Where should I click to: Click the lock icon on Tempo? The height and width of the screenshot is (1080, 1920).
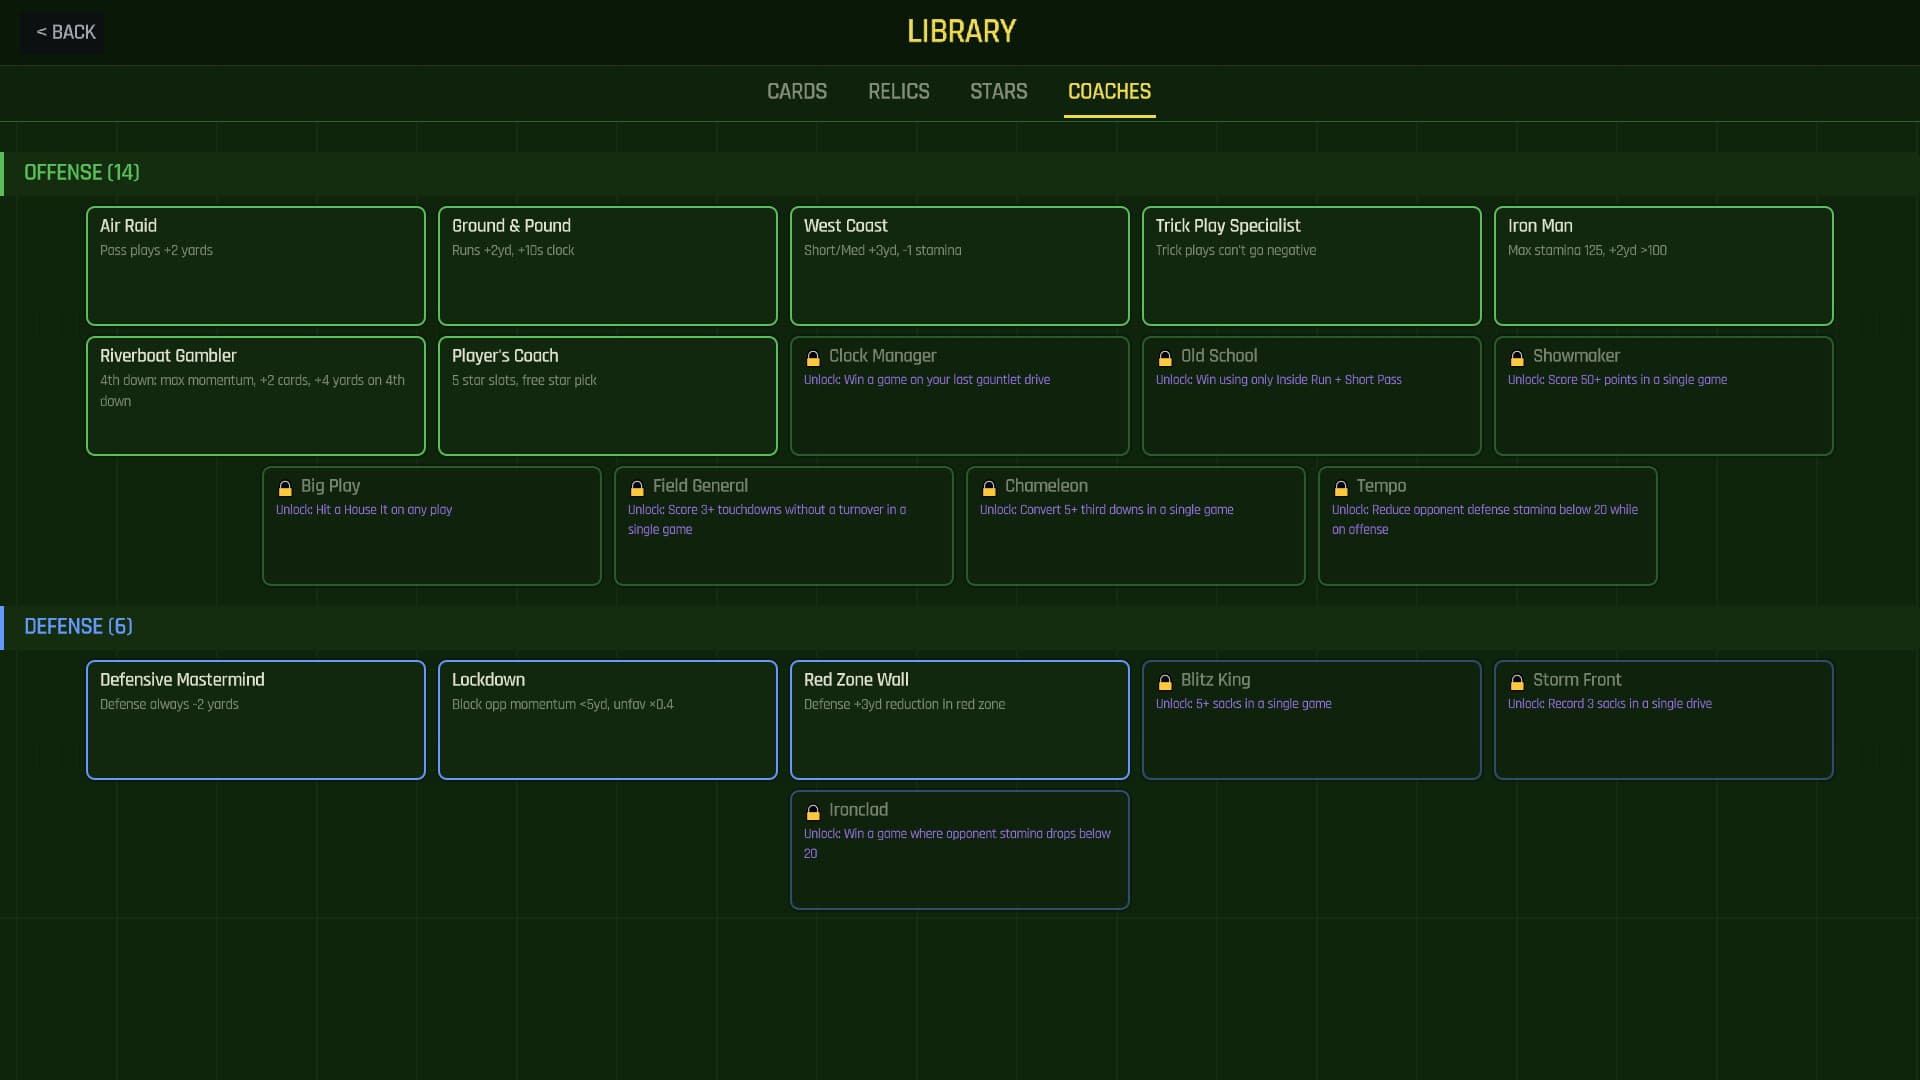point(1341,488)
